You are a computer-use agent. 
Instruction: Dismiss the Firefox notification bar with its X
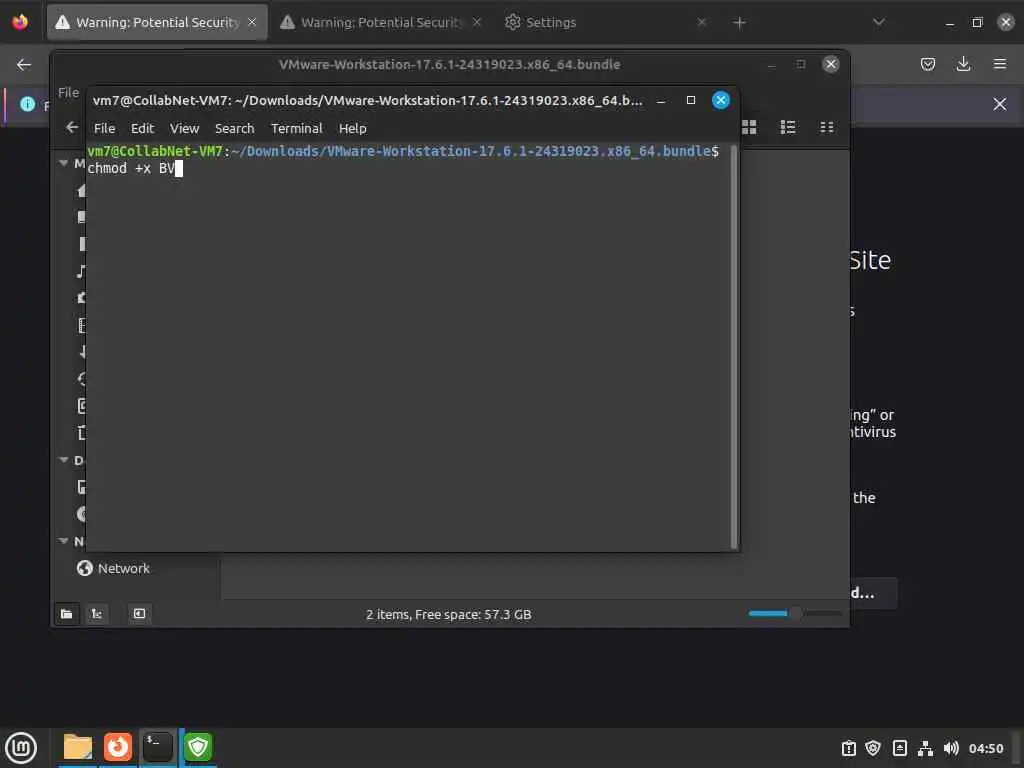[1000, 104]
